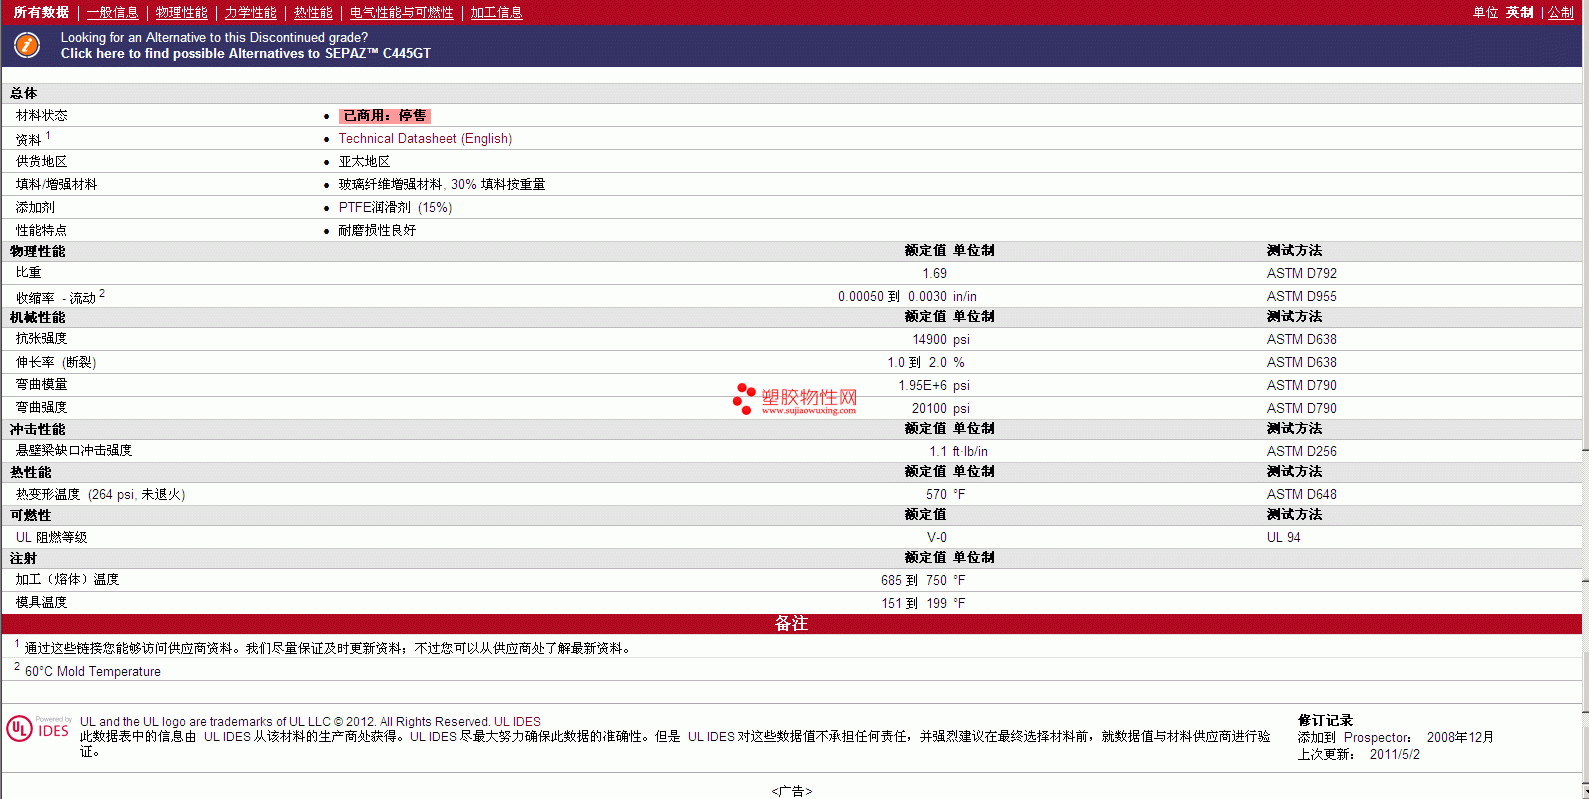Screen dimensions: 1589x799
Task: Click footnote 1 next to 资料
Action: pos(48,135)
